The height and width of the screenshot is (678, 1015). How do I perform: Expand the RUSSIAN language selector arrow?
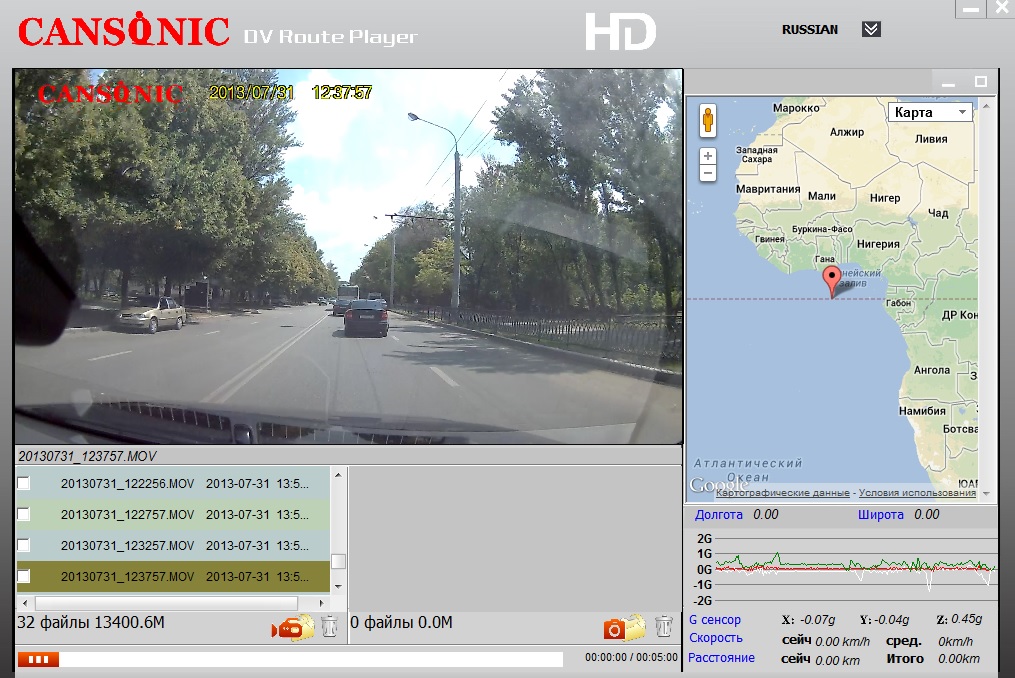tap(871, 29)
